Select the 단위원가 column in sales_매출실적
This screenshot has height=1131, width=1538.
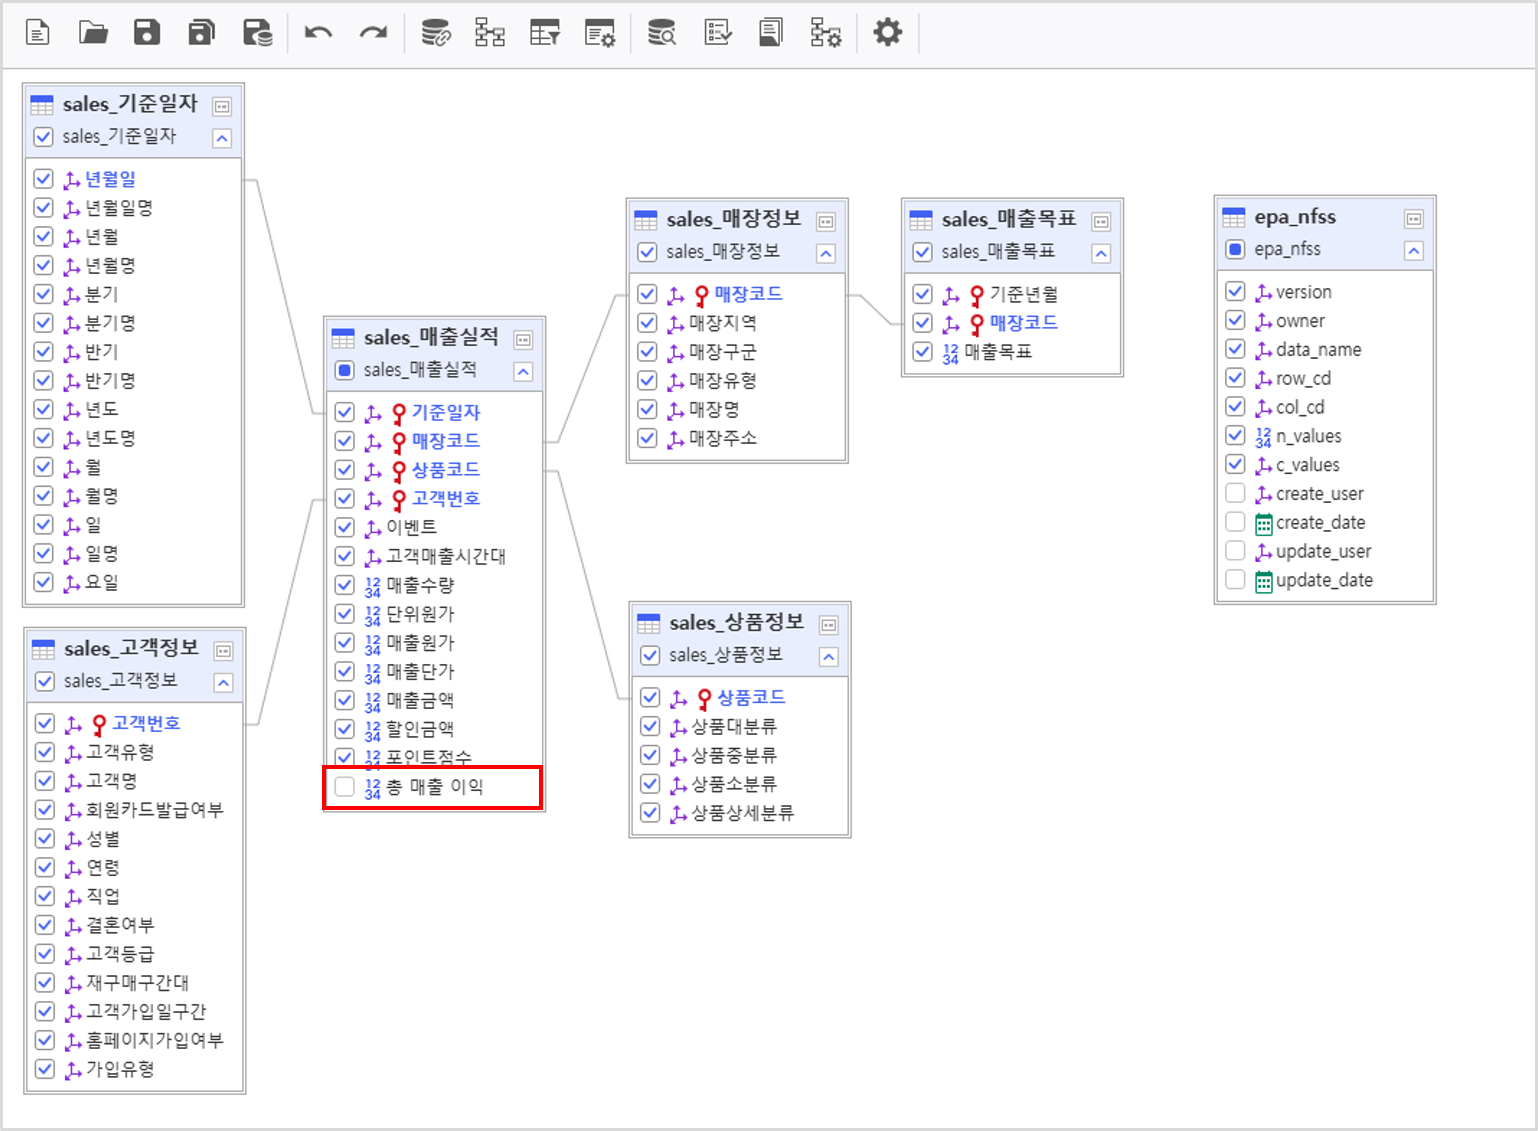[420, 614]
